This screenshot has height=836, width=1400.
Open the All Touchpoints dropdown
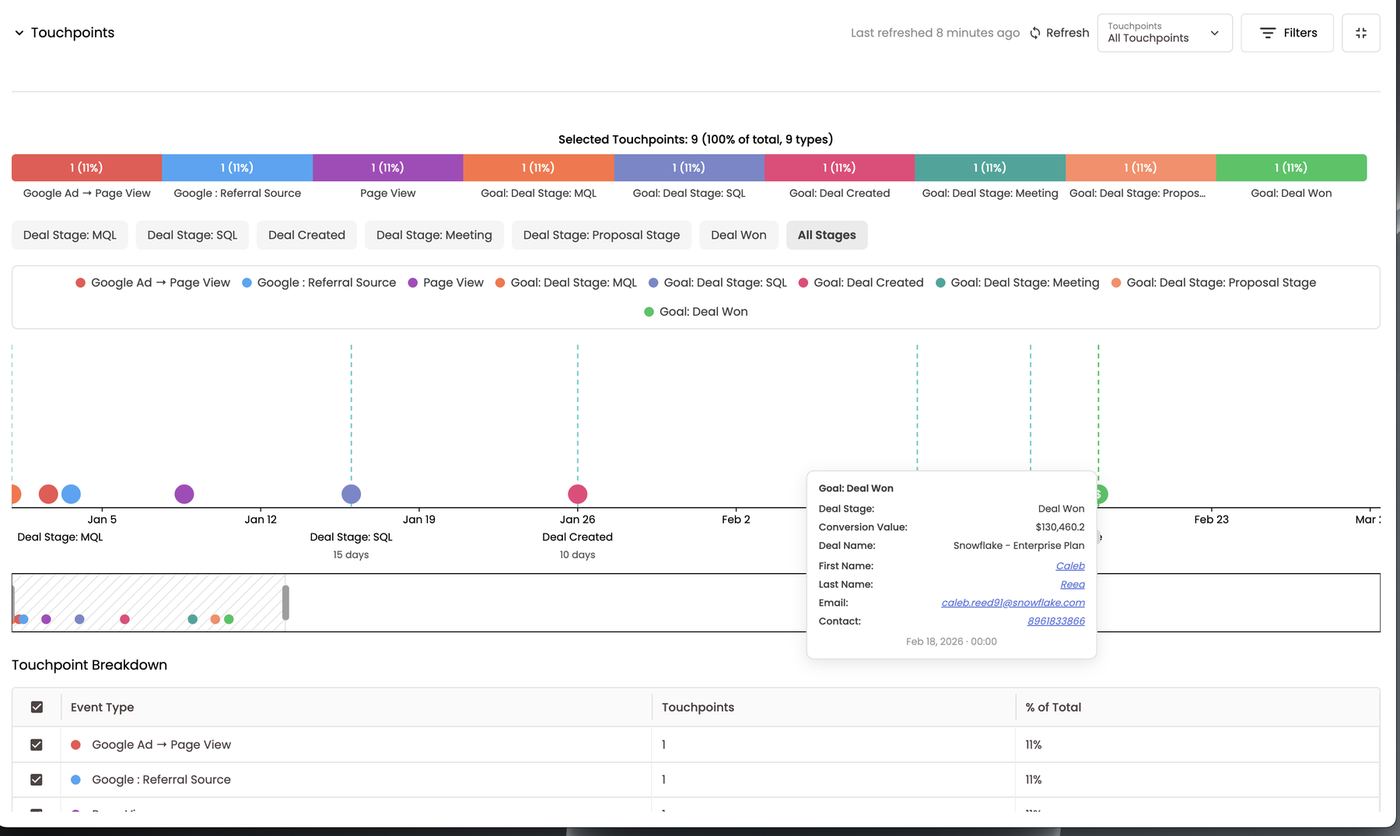[x=1164, y=33]
